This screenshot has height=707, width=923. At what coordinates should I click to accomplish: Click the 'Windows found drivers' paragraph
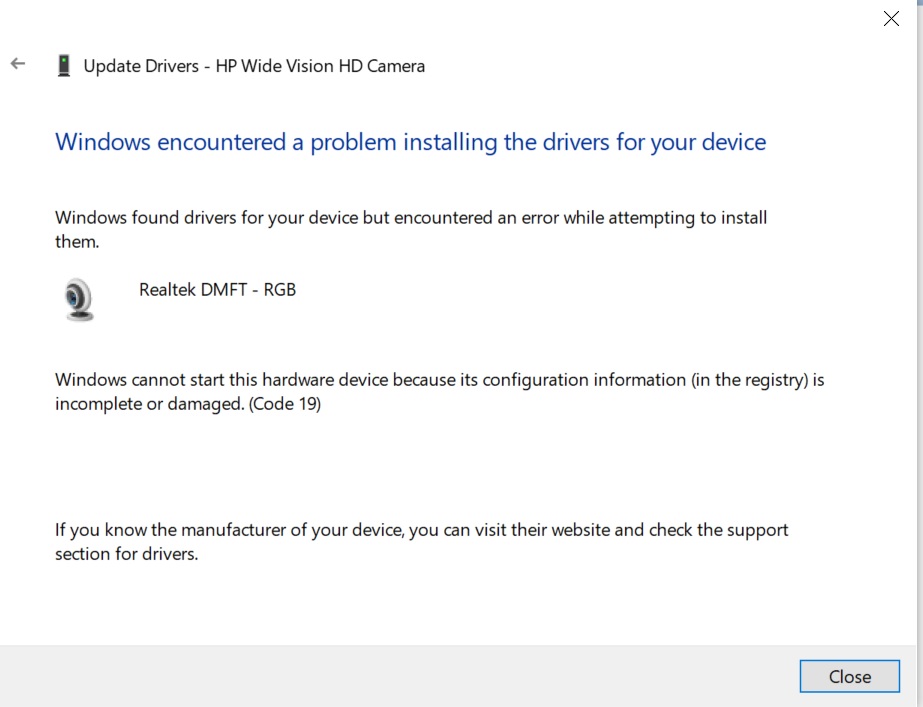click(411, 230)
